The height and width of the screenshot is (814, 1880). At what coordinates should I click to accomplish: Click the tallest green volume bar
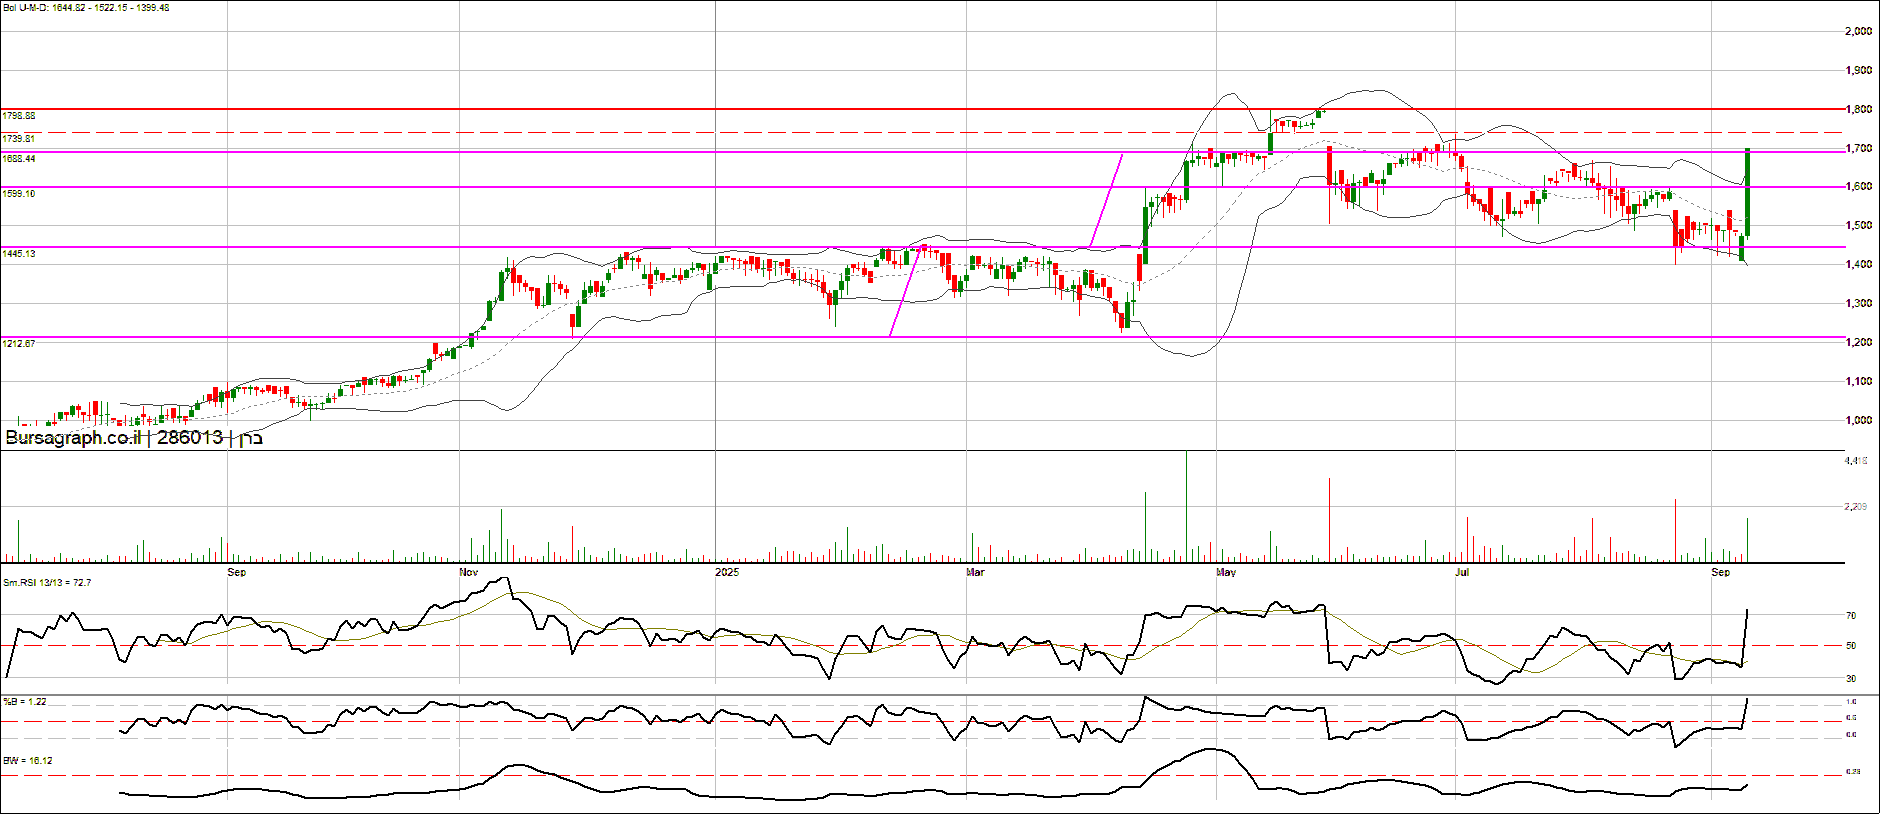(x=1186, y=505)
